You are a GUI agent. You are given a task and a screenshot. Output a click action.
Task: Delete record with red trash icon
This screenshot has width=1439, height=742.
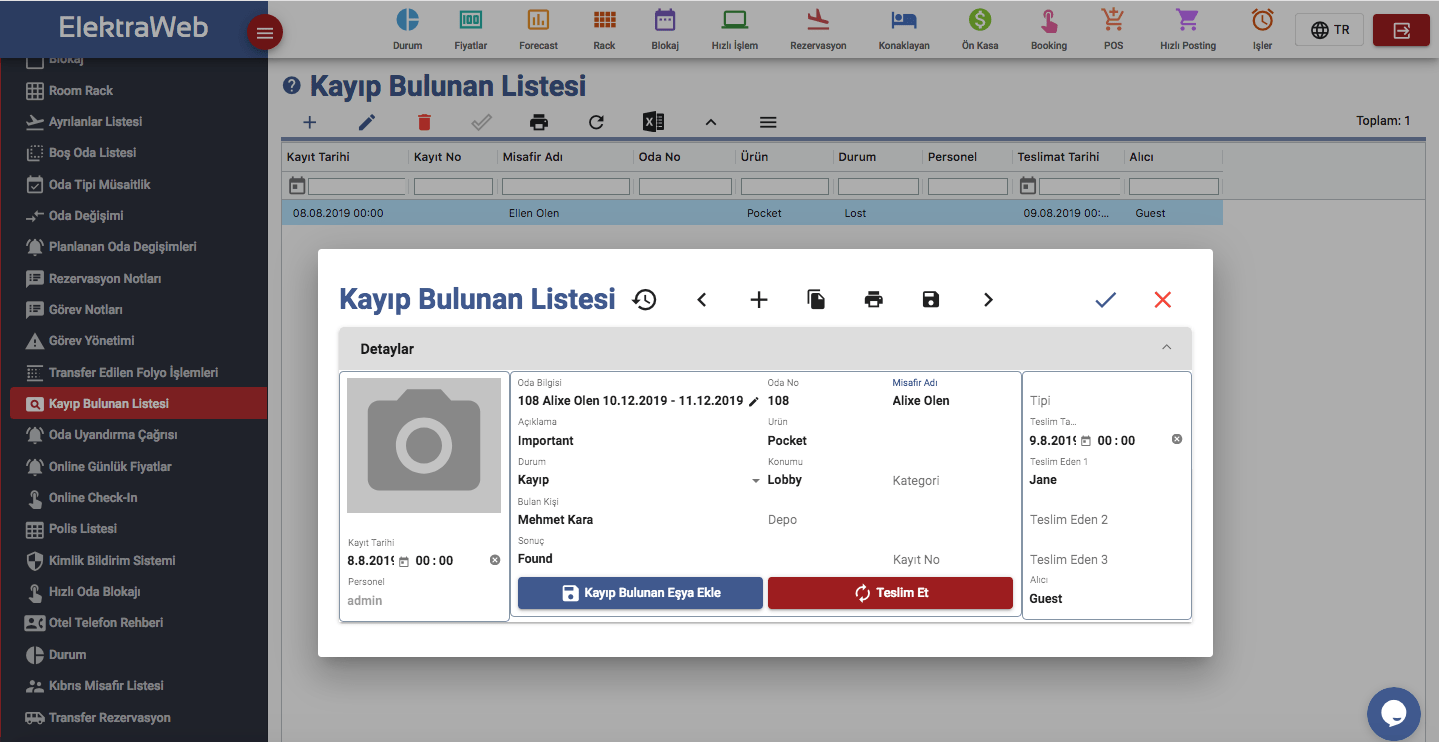(424, 122)
